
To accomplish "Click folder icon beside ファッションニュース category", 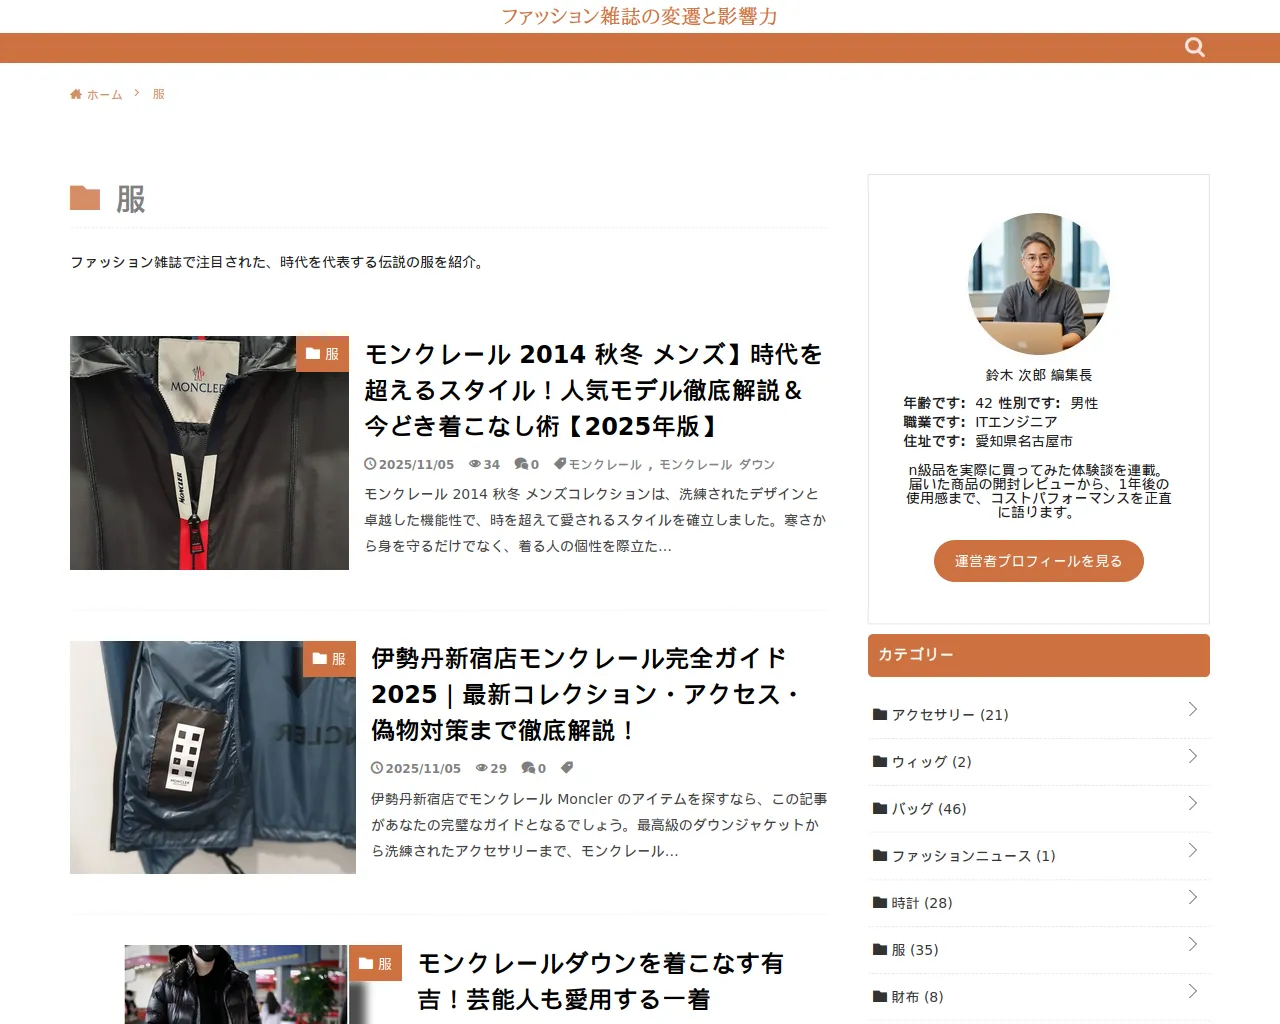I will (880, 855).
